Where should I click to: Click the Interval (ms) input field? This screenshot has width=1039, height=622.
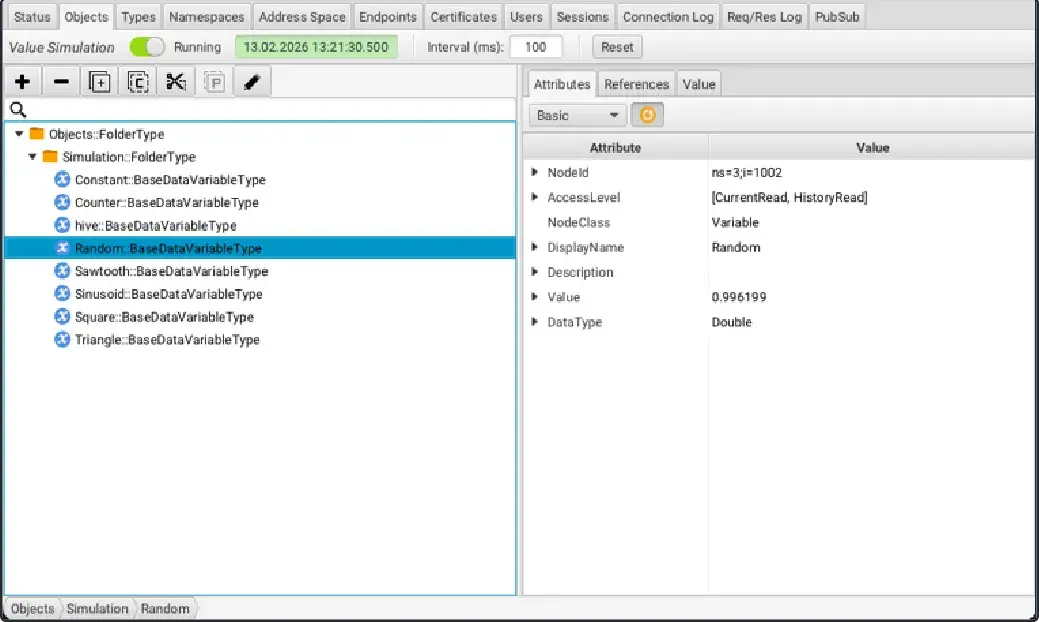pos(535,47)
